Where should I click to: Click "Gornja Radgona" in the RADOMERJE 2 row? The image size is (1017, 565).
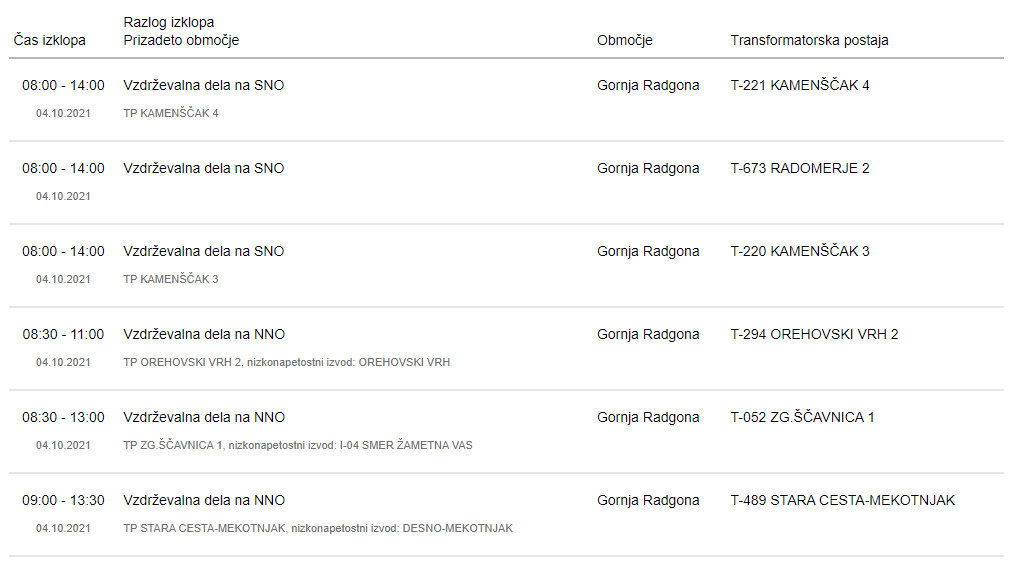coord(648,168)
